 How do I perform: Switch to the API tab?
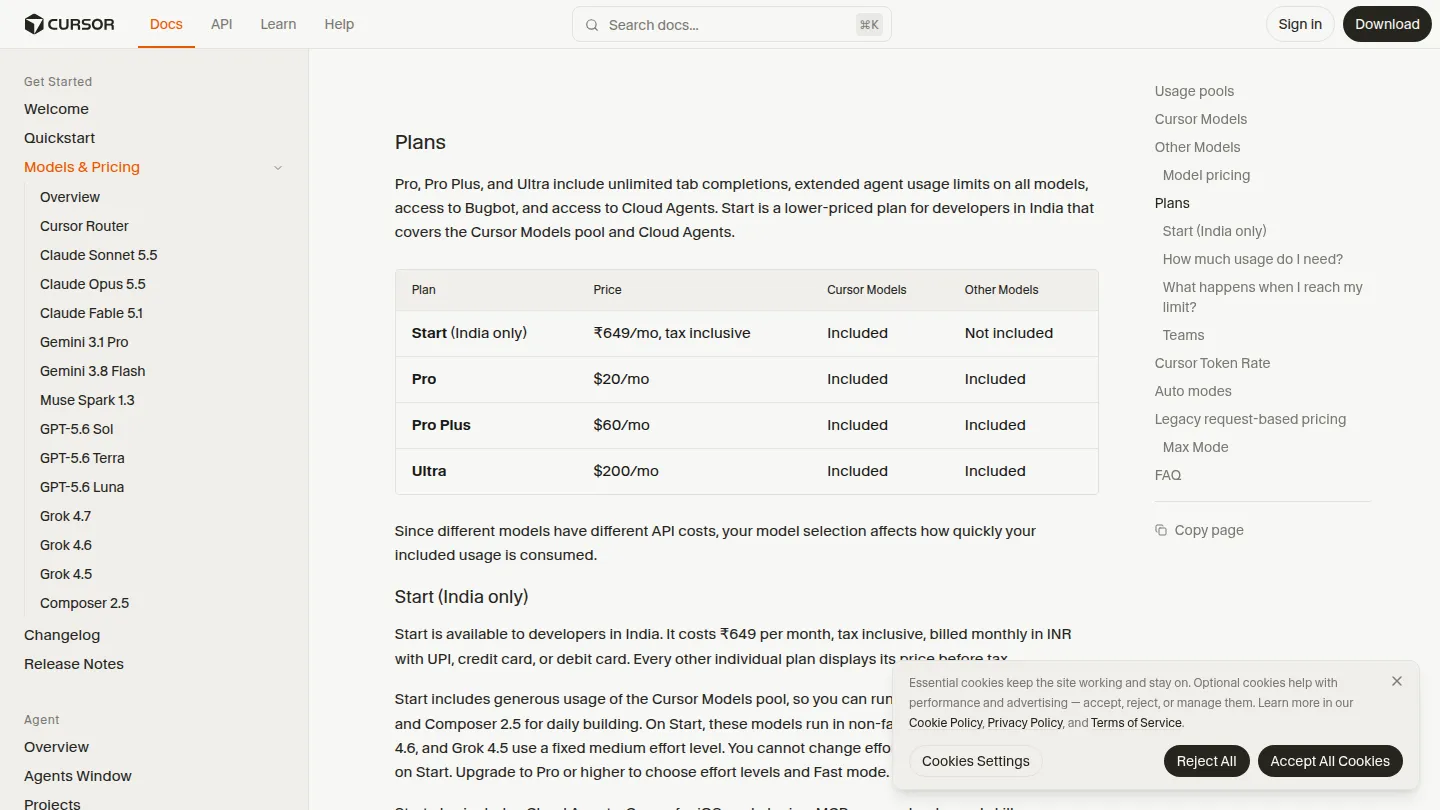[222, 24]
